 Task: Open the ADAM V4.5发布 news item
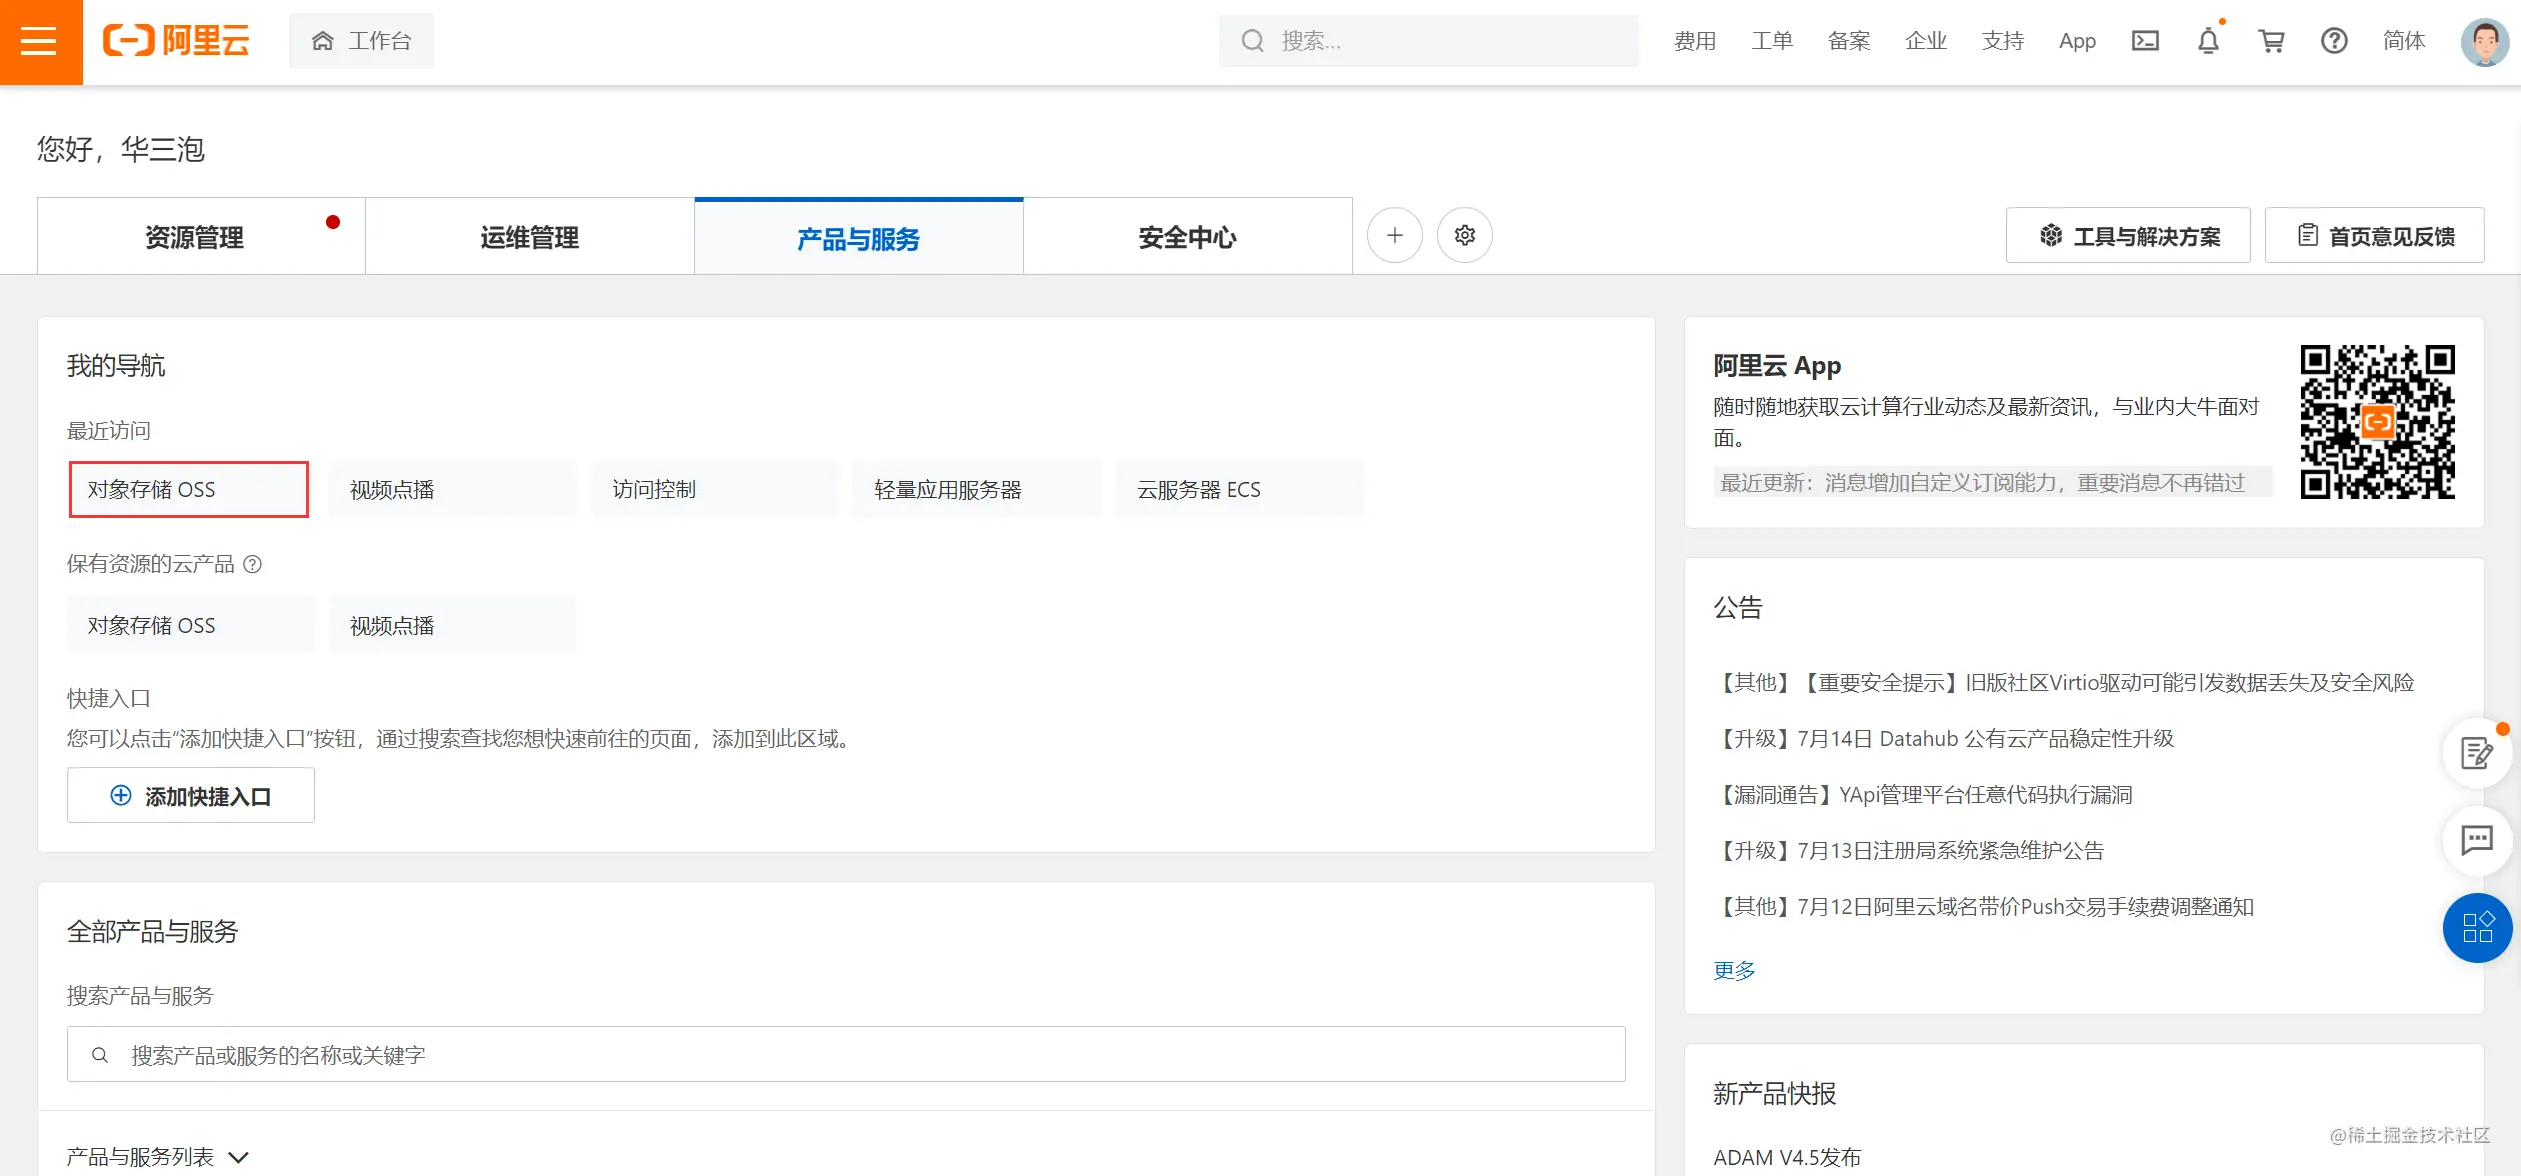pos(1787,1158)
